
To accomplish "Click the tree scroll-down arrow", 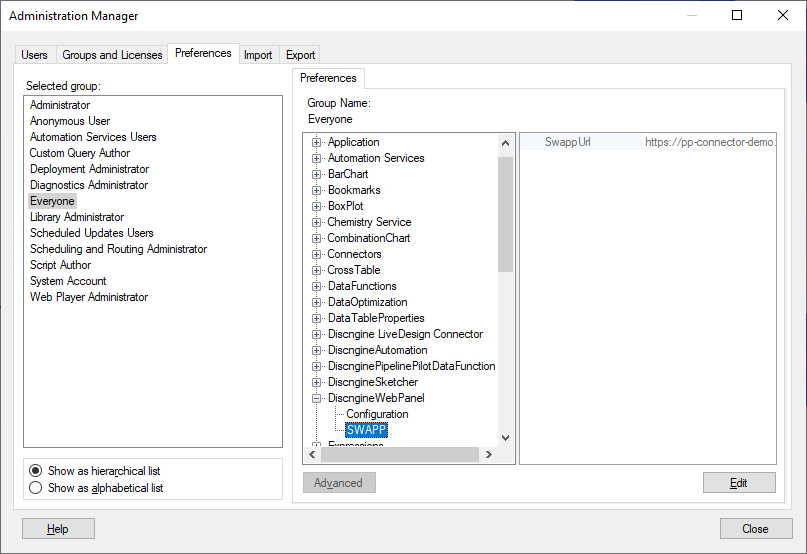I will click(x=505, y=438).
